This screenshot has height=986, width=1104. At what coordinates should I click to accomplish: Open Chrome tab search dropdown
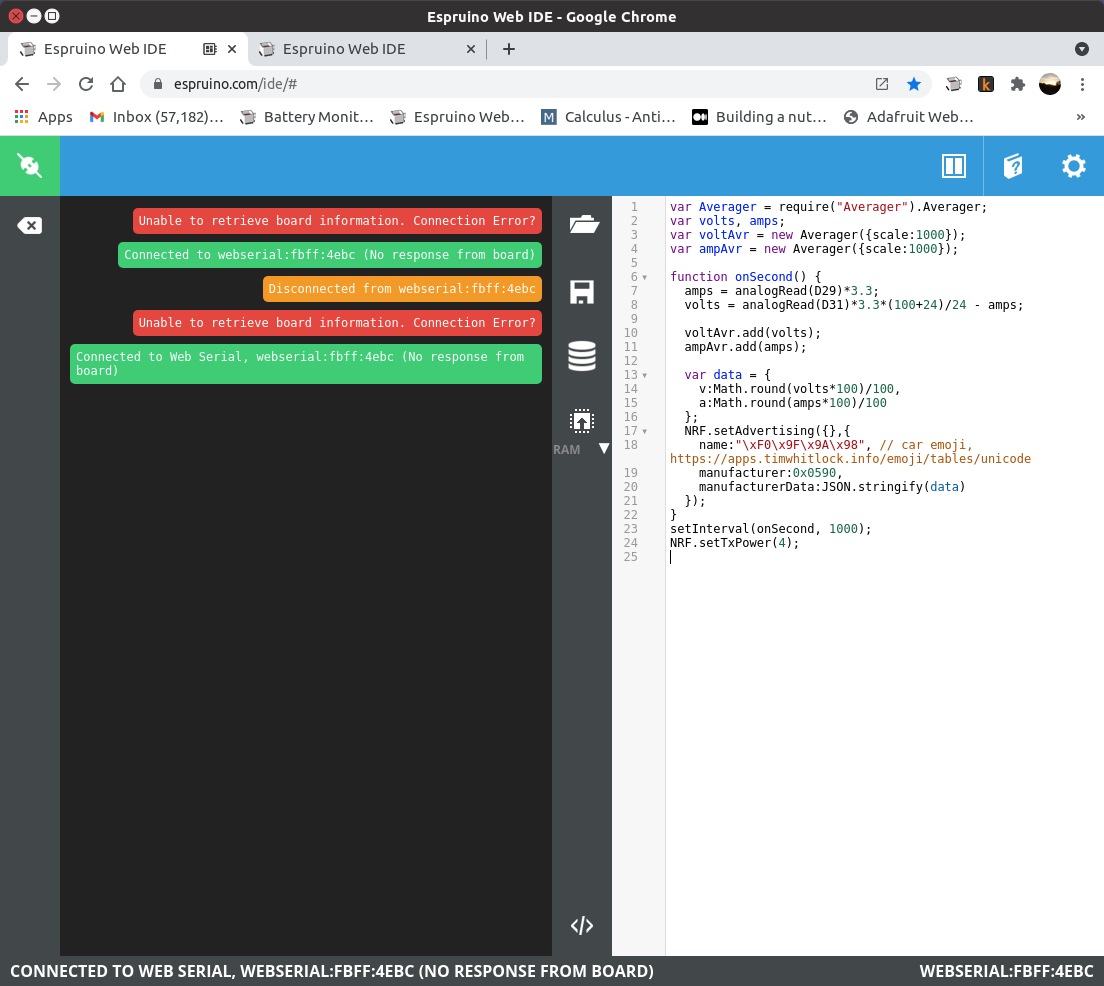click(1082, 49)
